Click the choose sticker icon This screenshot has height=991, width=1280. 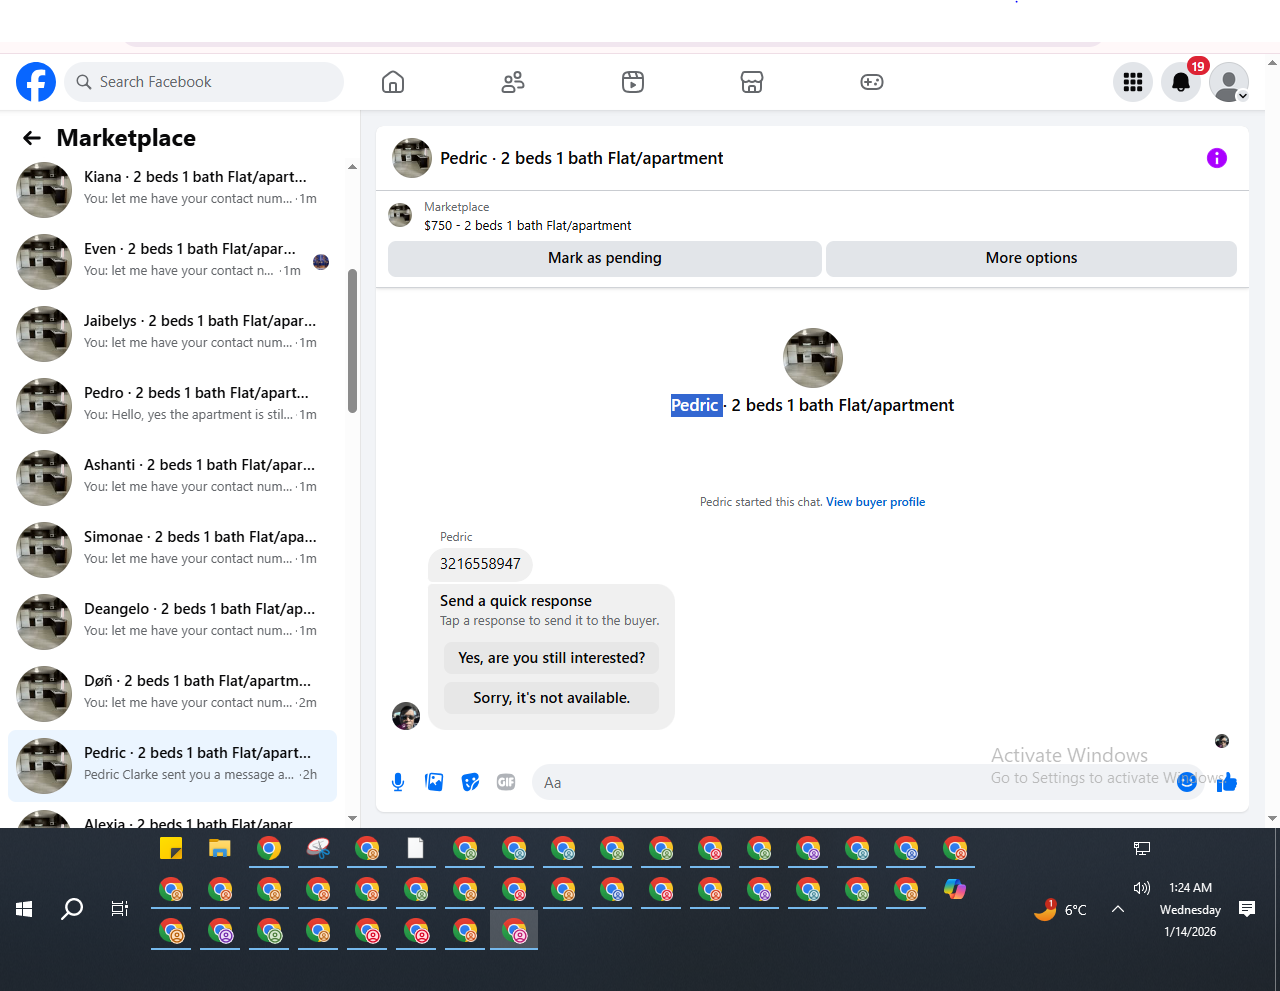[470, 782]
